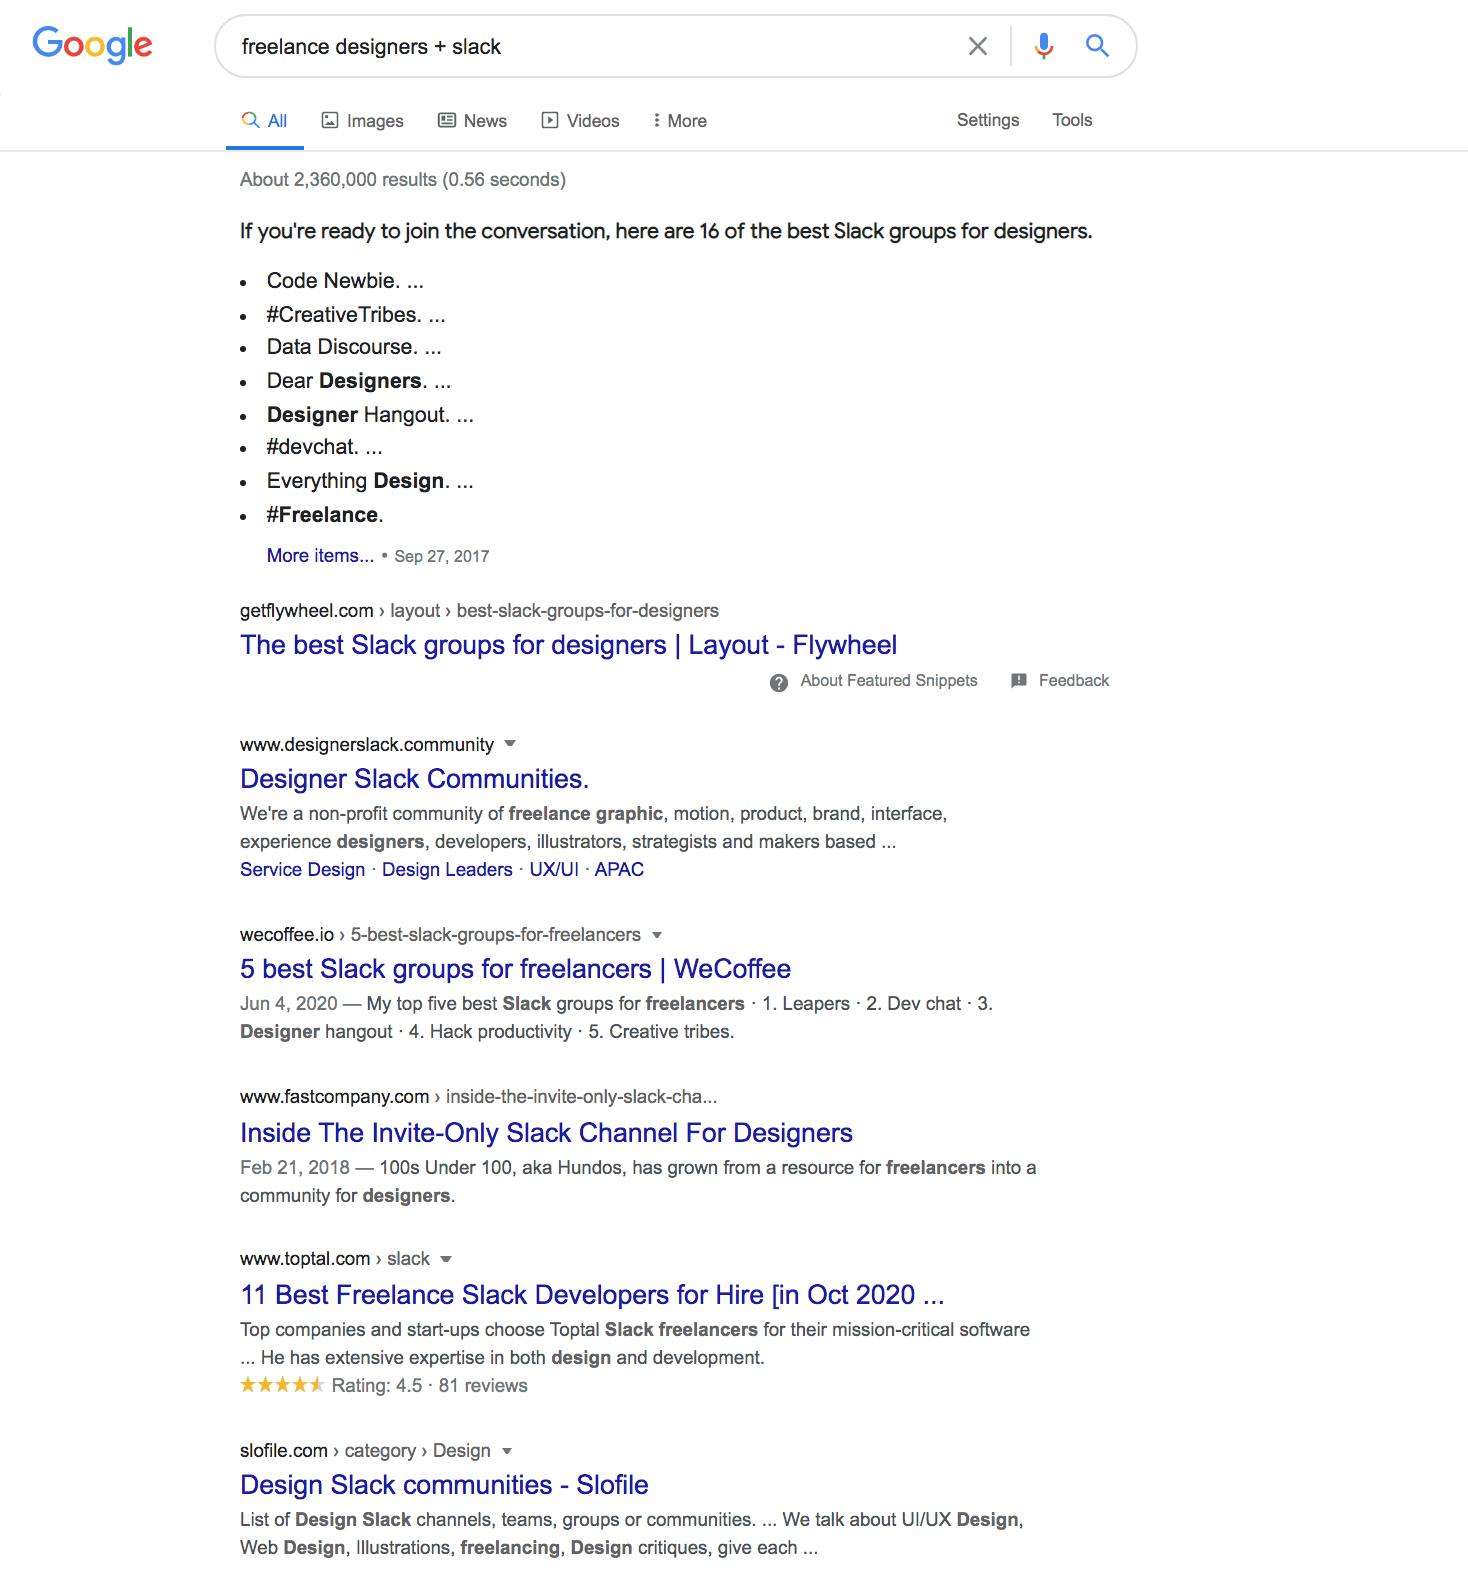The image size is (1468, 1578).
Task: Start voice search with microphone icon
Action: [1043, 46]
